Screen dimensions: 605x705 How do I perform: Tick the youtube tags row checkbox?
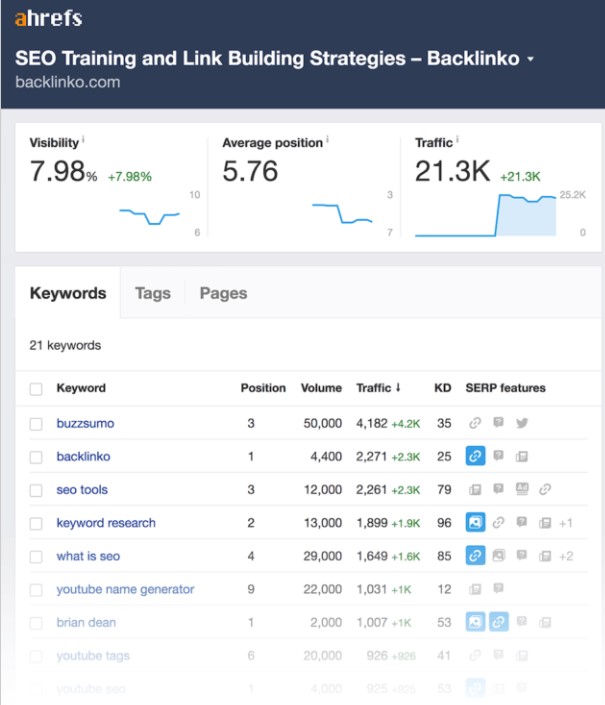pos(36,656)
